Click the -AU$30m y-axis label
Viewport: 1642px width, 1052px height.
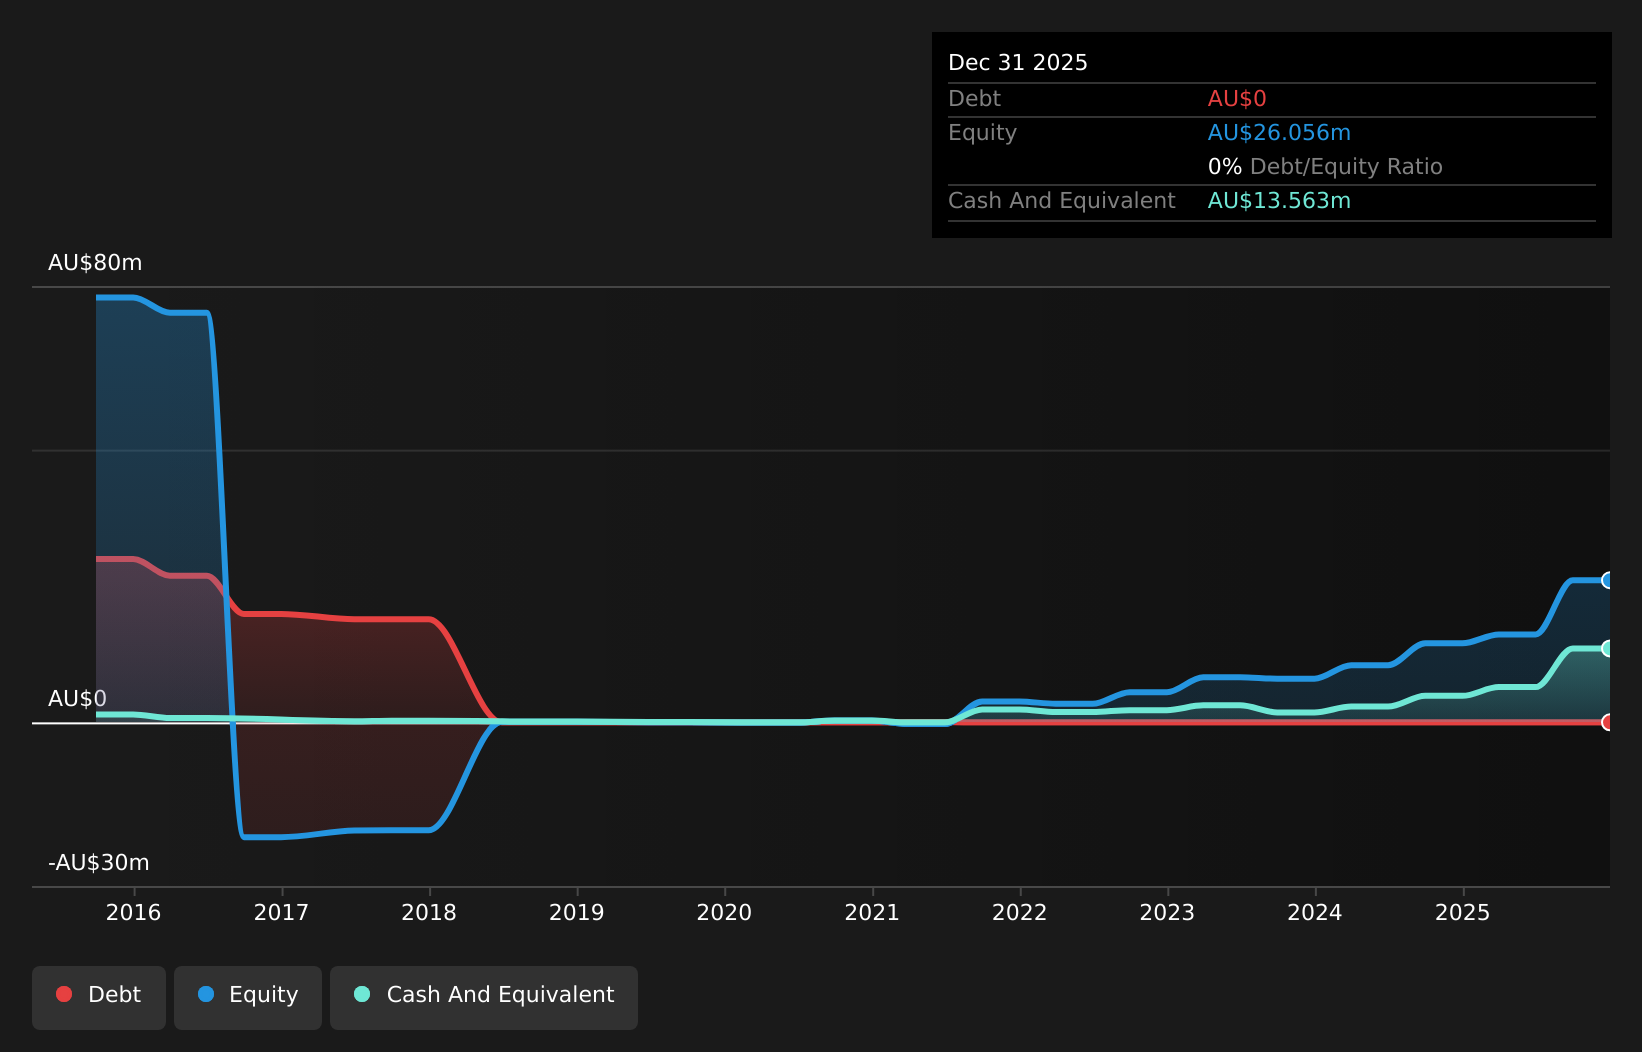click(x=99, y=863)
